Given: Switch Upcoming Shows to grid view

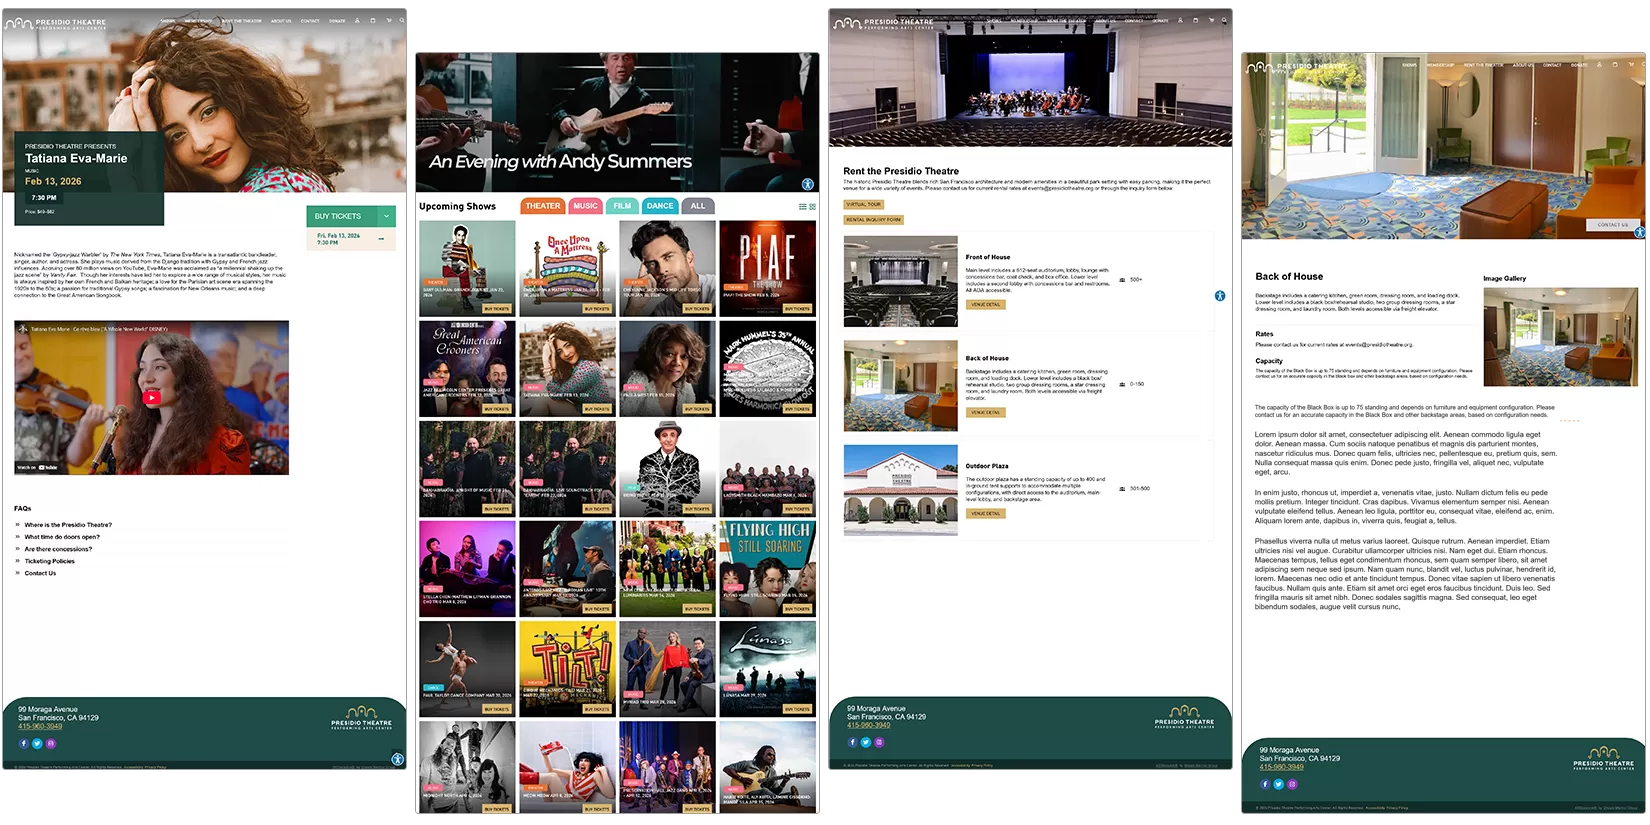Looking at the screenshot, I should [x=812, y=207].
